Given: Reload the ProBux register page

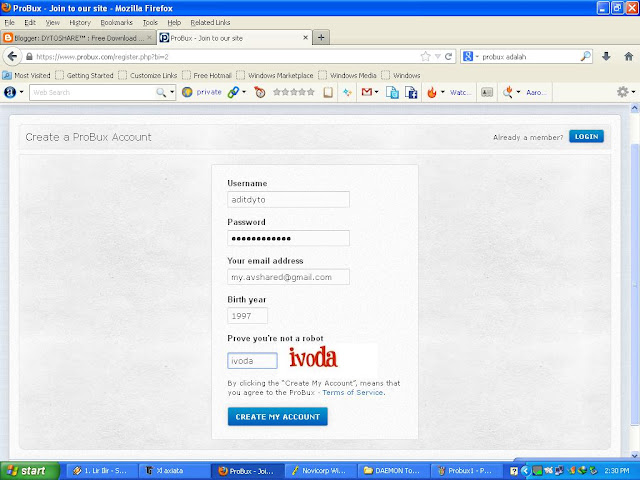Looking at the screenshot, I should click(448, 56).
